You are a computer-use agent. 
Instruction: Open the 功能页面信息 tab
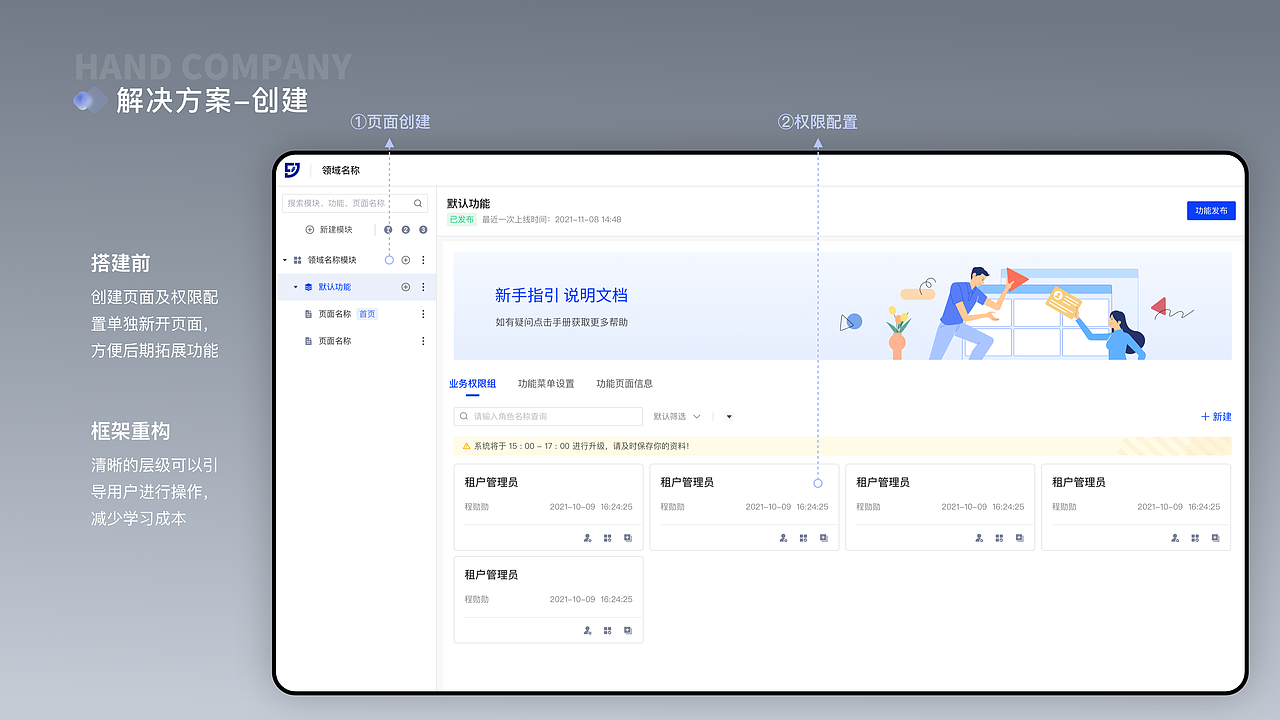click(623, 383)
